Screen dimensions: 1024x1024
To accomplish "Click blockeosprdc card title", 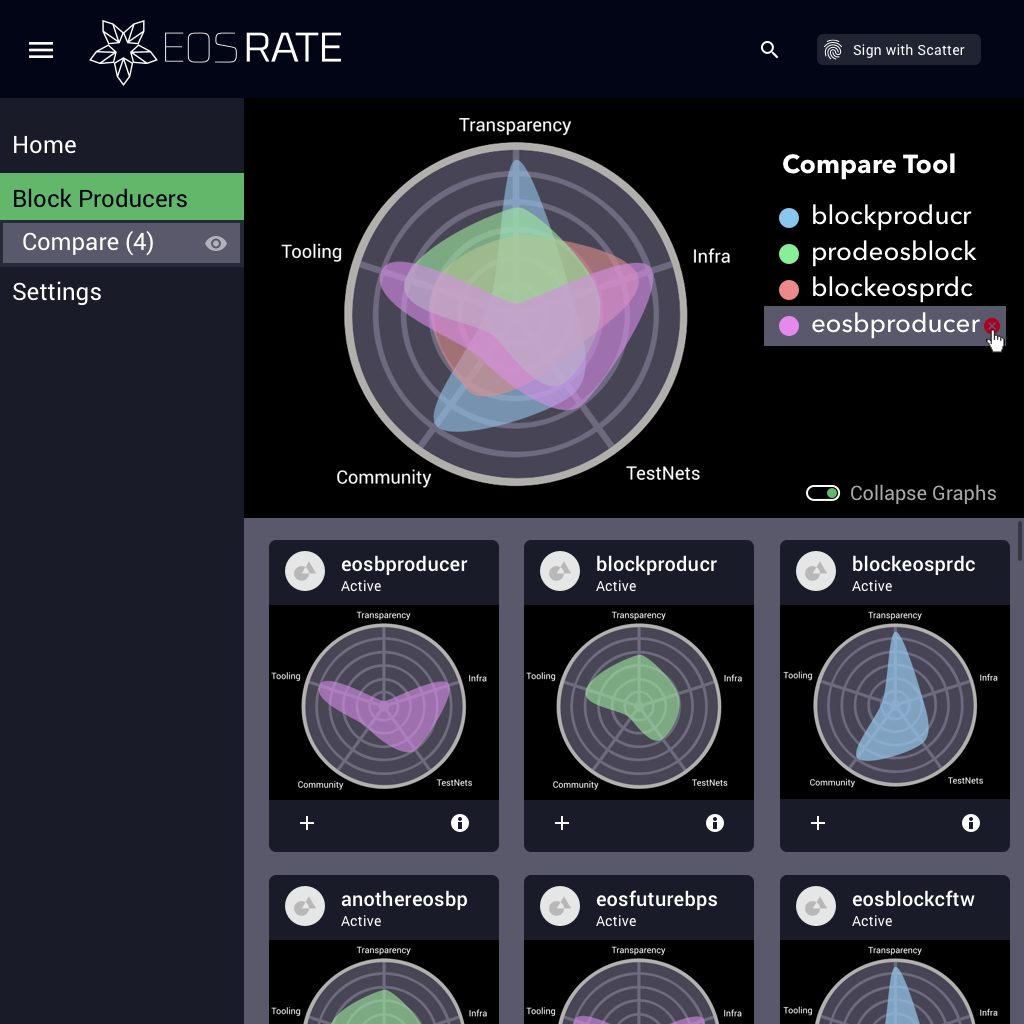I will click(x=914, y=564).
